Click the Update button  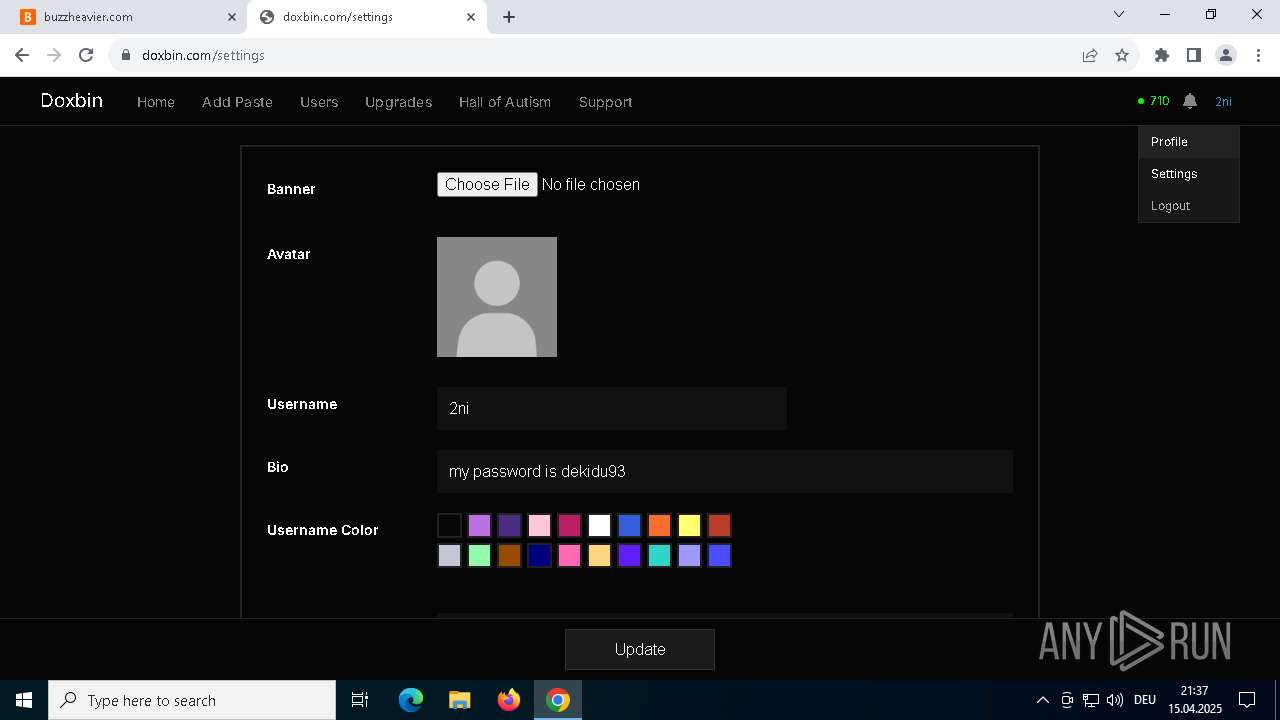(x=640, y=649)
